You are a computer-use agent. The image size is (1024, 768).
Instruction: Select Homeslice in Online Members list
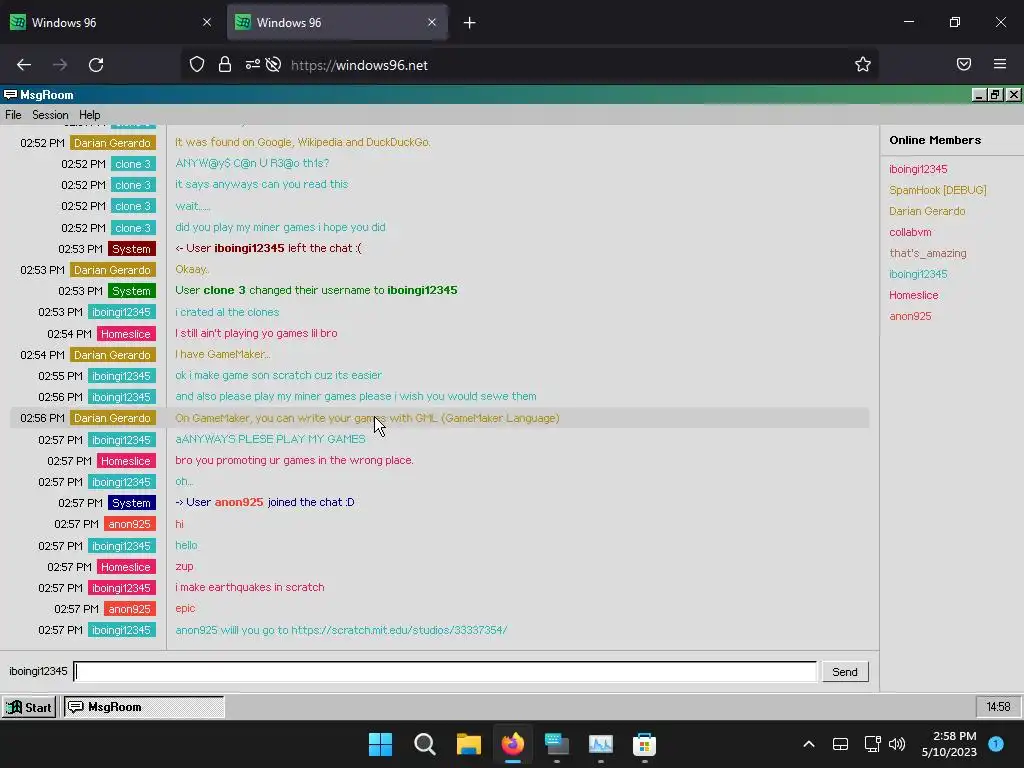(913, 295)
